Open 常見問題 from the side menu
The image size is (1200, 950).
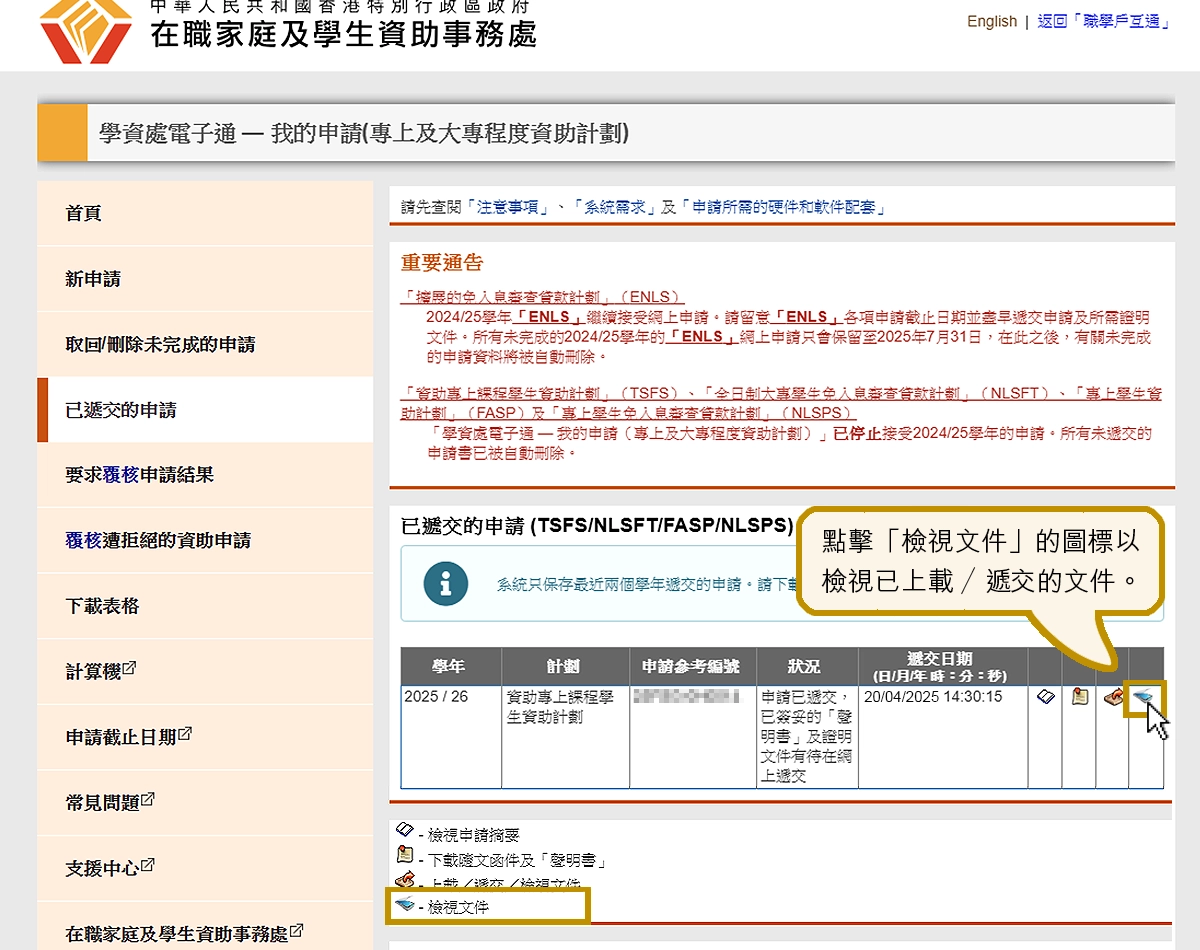205,803
